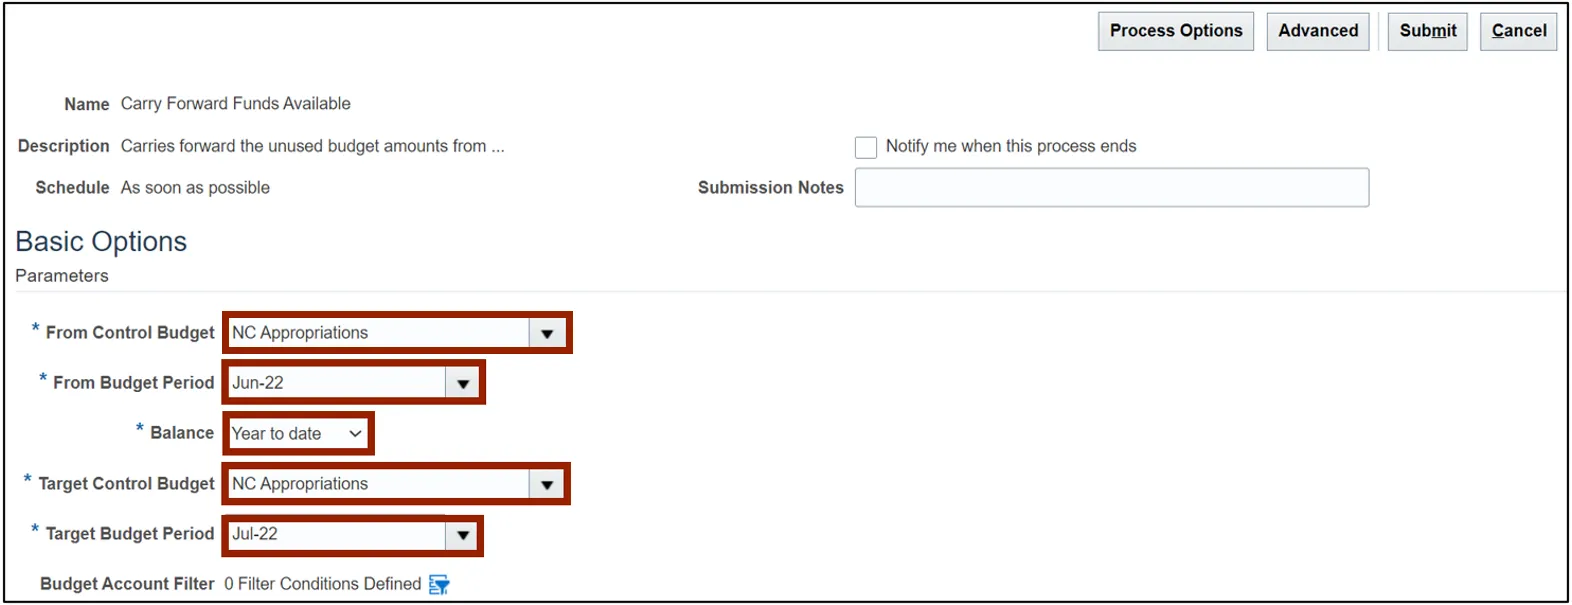This screenshot has height=605, width=1572.
Task: Submit the Carry Forward process
Action: [x=1427, y=31]
